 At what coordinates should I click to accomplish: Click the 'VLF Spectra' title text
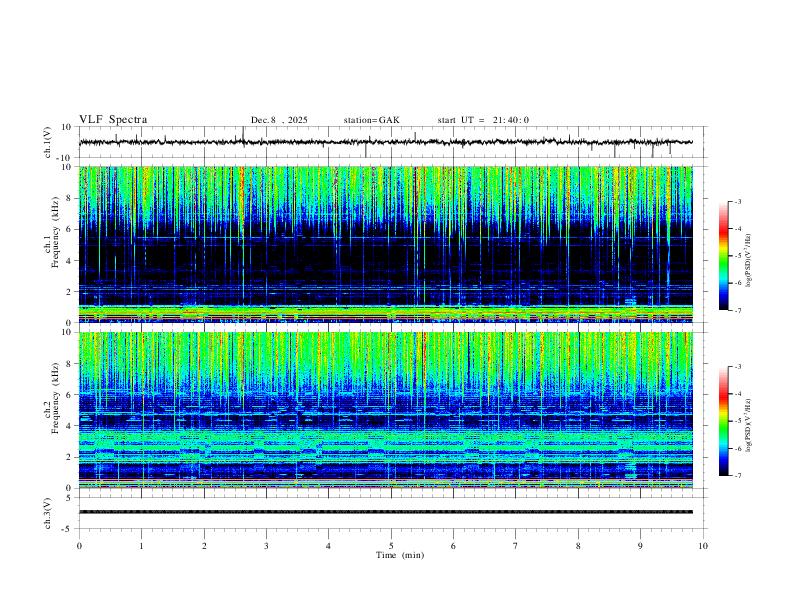(113, 120)
